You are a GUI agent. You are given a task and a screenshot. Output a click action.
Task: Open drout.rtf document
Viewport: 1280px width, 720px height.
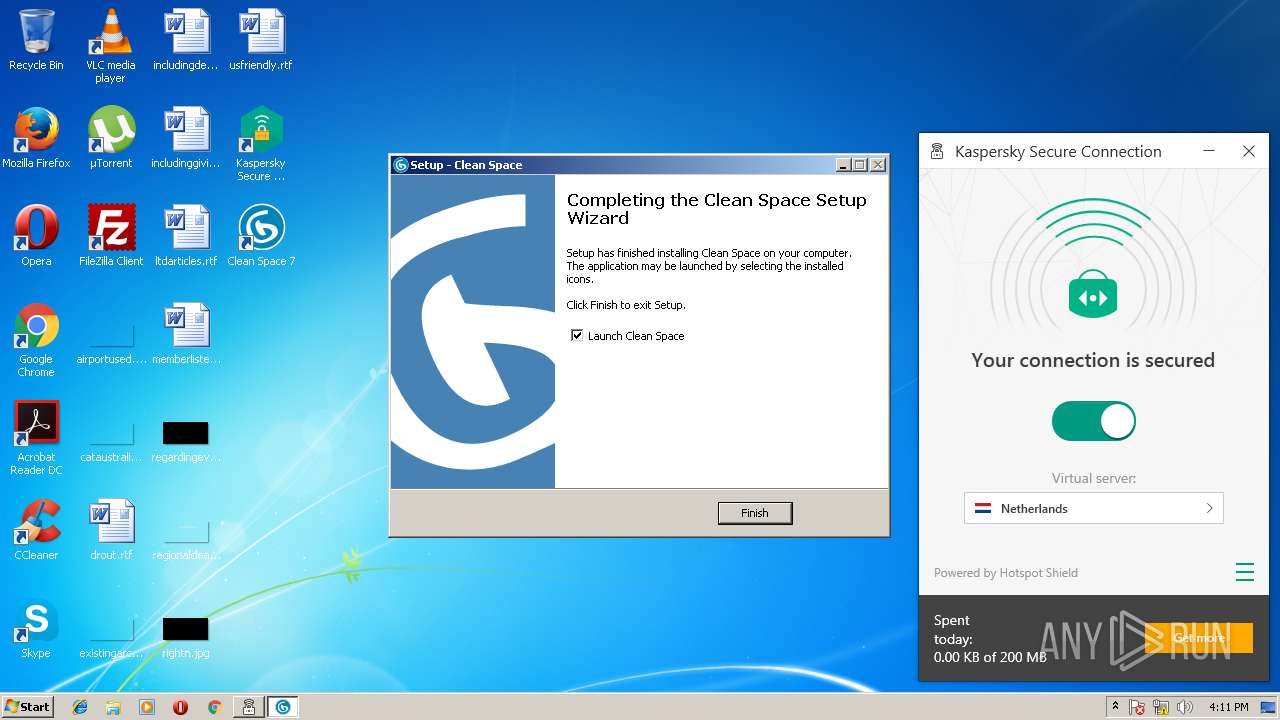(x=111, y=530)
